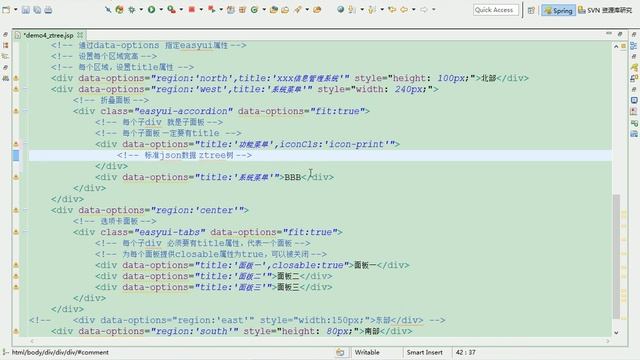Screen dimensions: 640x360
Task: Open the Search dropdown arrow
Action: pos(307,10)
